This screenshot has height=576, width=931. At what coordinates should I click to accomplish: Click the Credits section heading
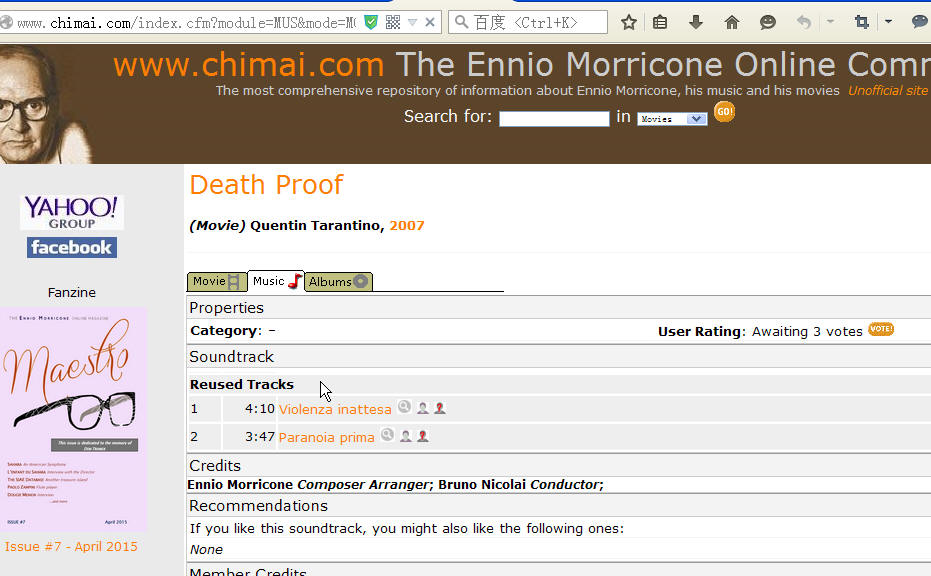click(x=215, y=466)
